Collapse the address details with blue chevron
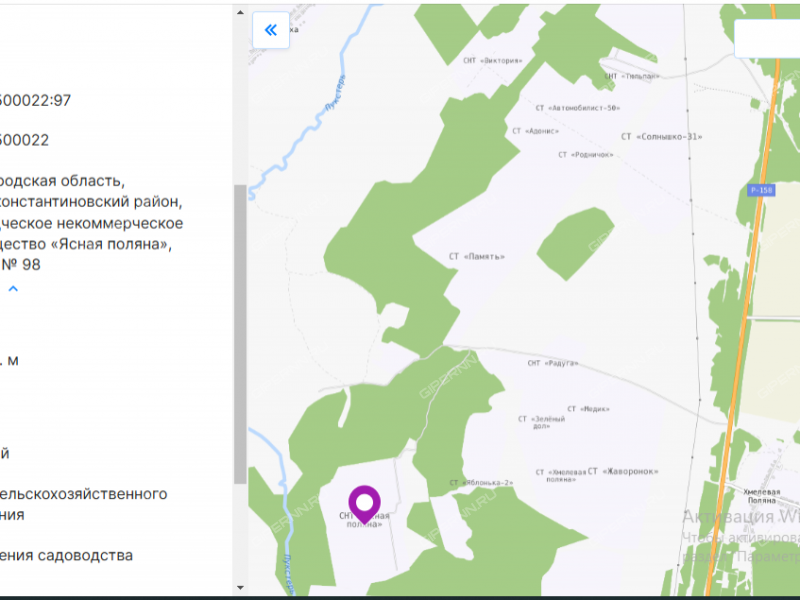The height and width of the screenshot is (600, 800). (14, 289)
